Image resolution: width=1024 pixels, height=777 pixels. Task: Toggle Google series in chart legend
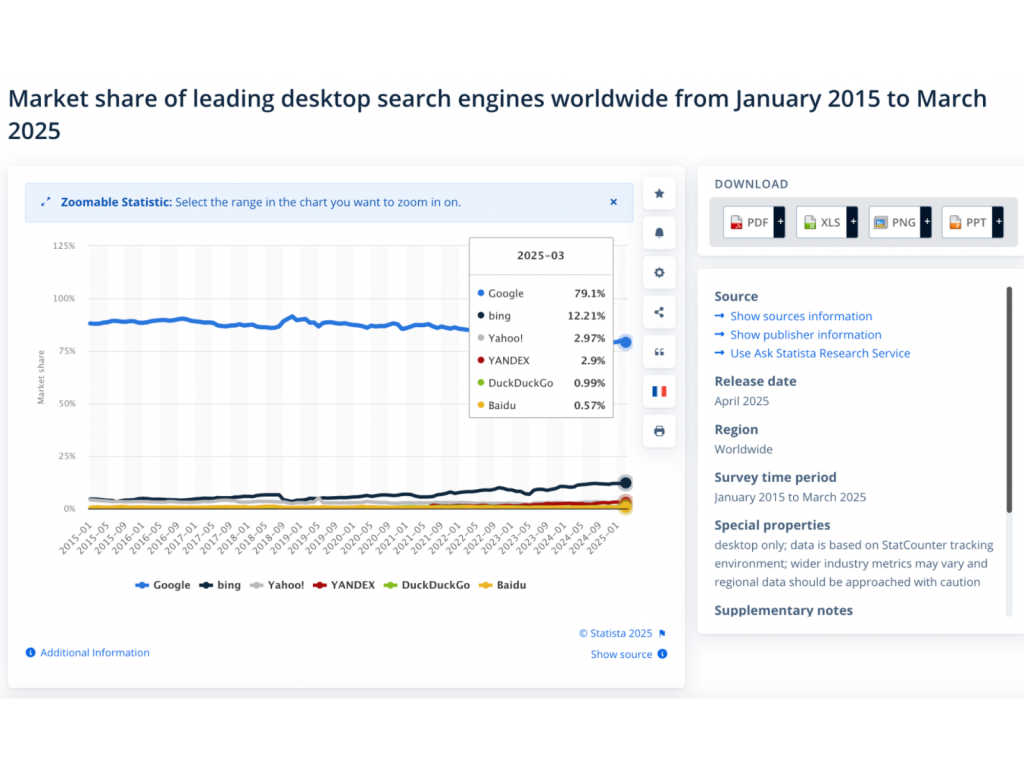[163, 585]
